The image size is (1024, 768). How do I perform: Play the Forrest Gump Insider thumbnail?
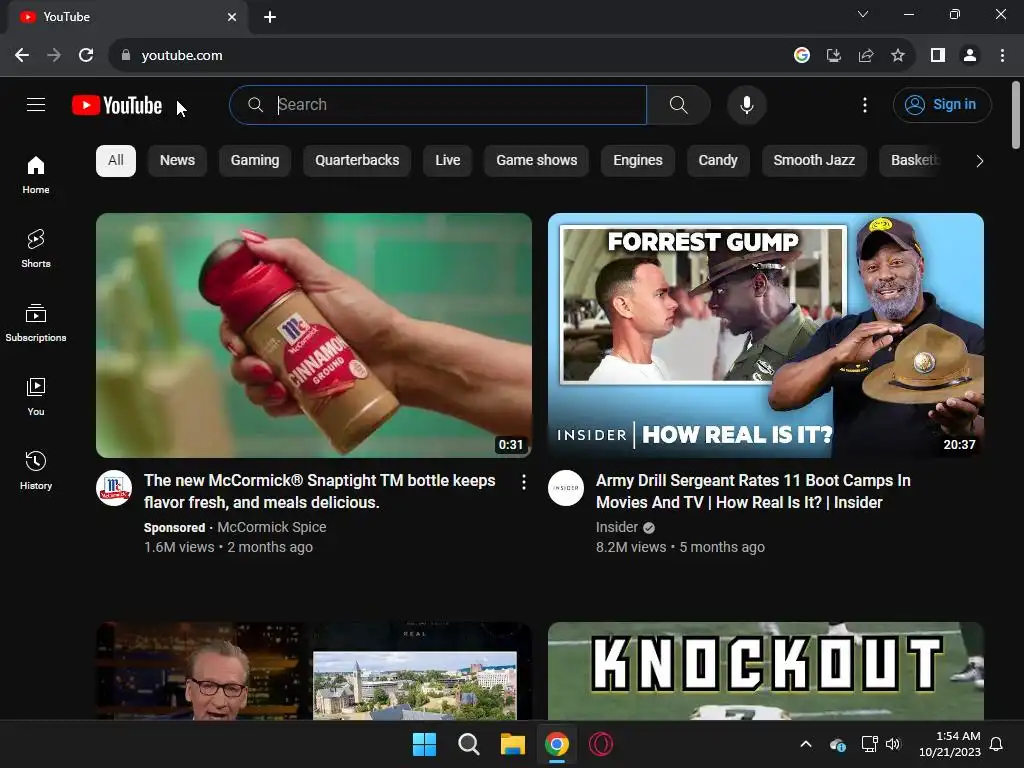click(765, 335)
